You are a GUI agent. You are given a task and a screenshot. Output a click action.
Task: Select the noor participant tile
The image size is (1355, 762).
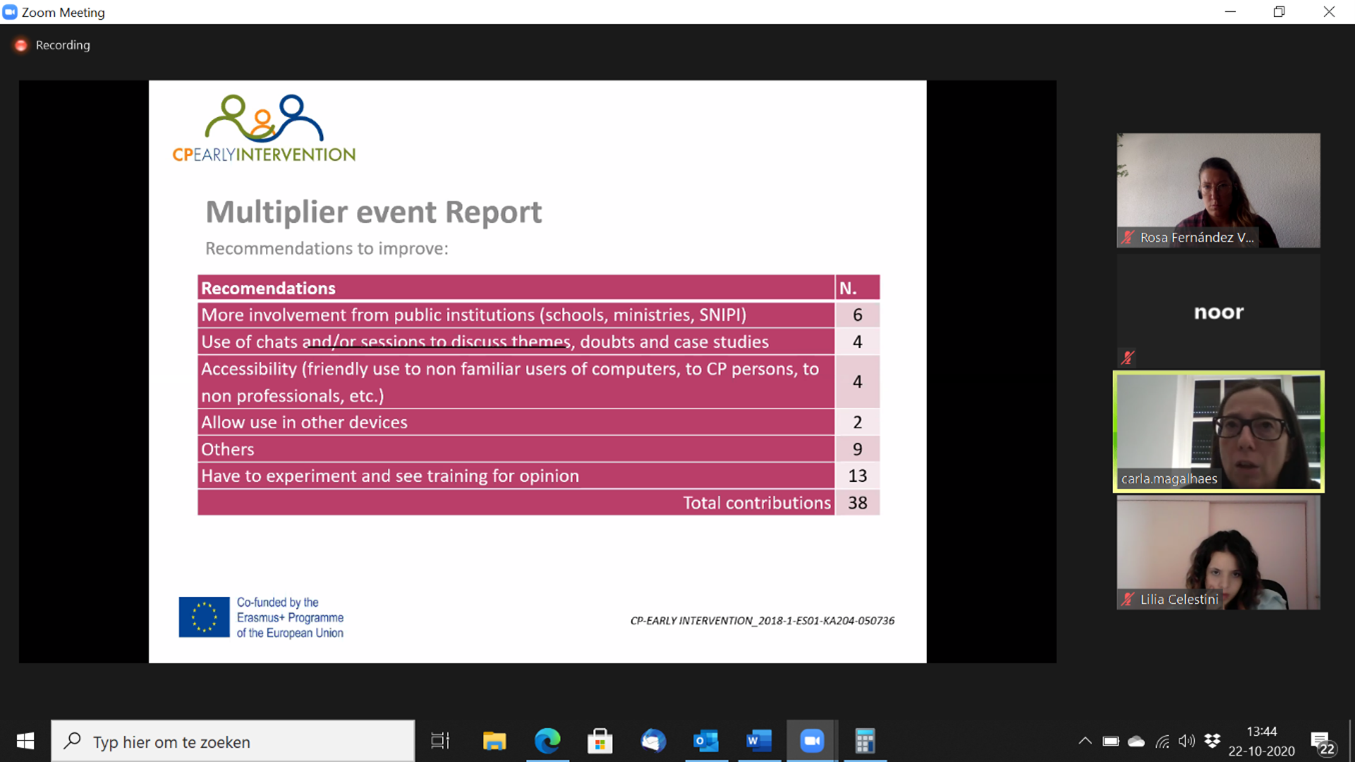coord(1218,311)
